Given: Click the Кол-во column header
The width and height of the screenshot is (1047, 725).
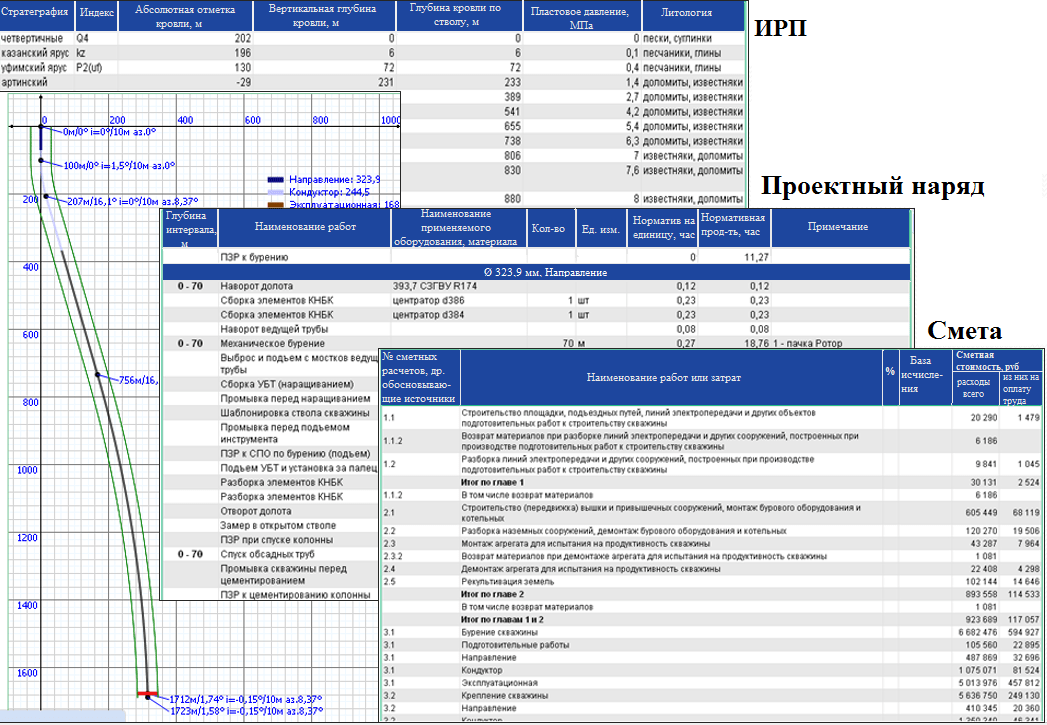Looking at the screenshot, I should pyautogui.click(x=550, y=227).
